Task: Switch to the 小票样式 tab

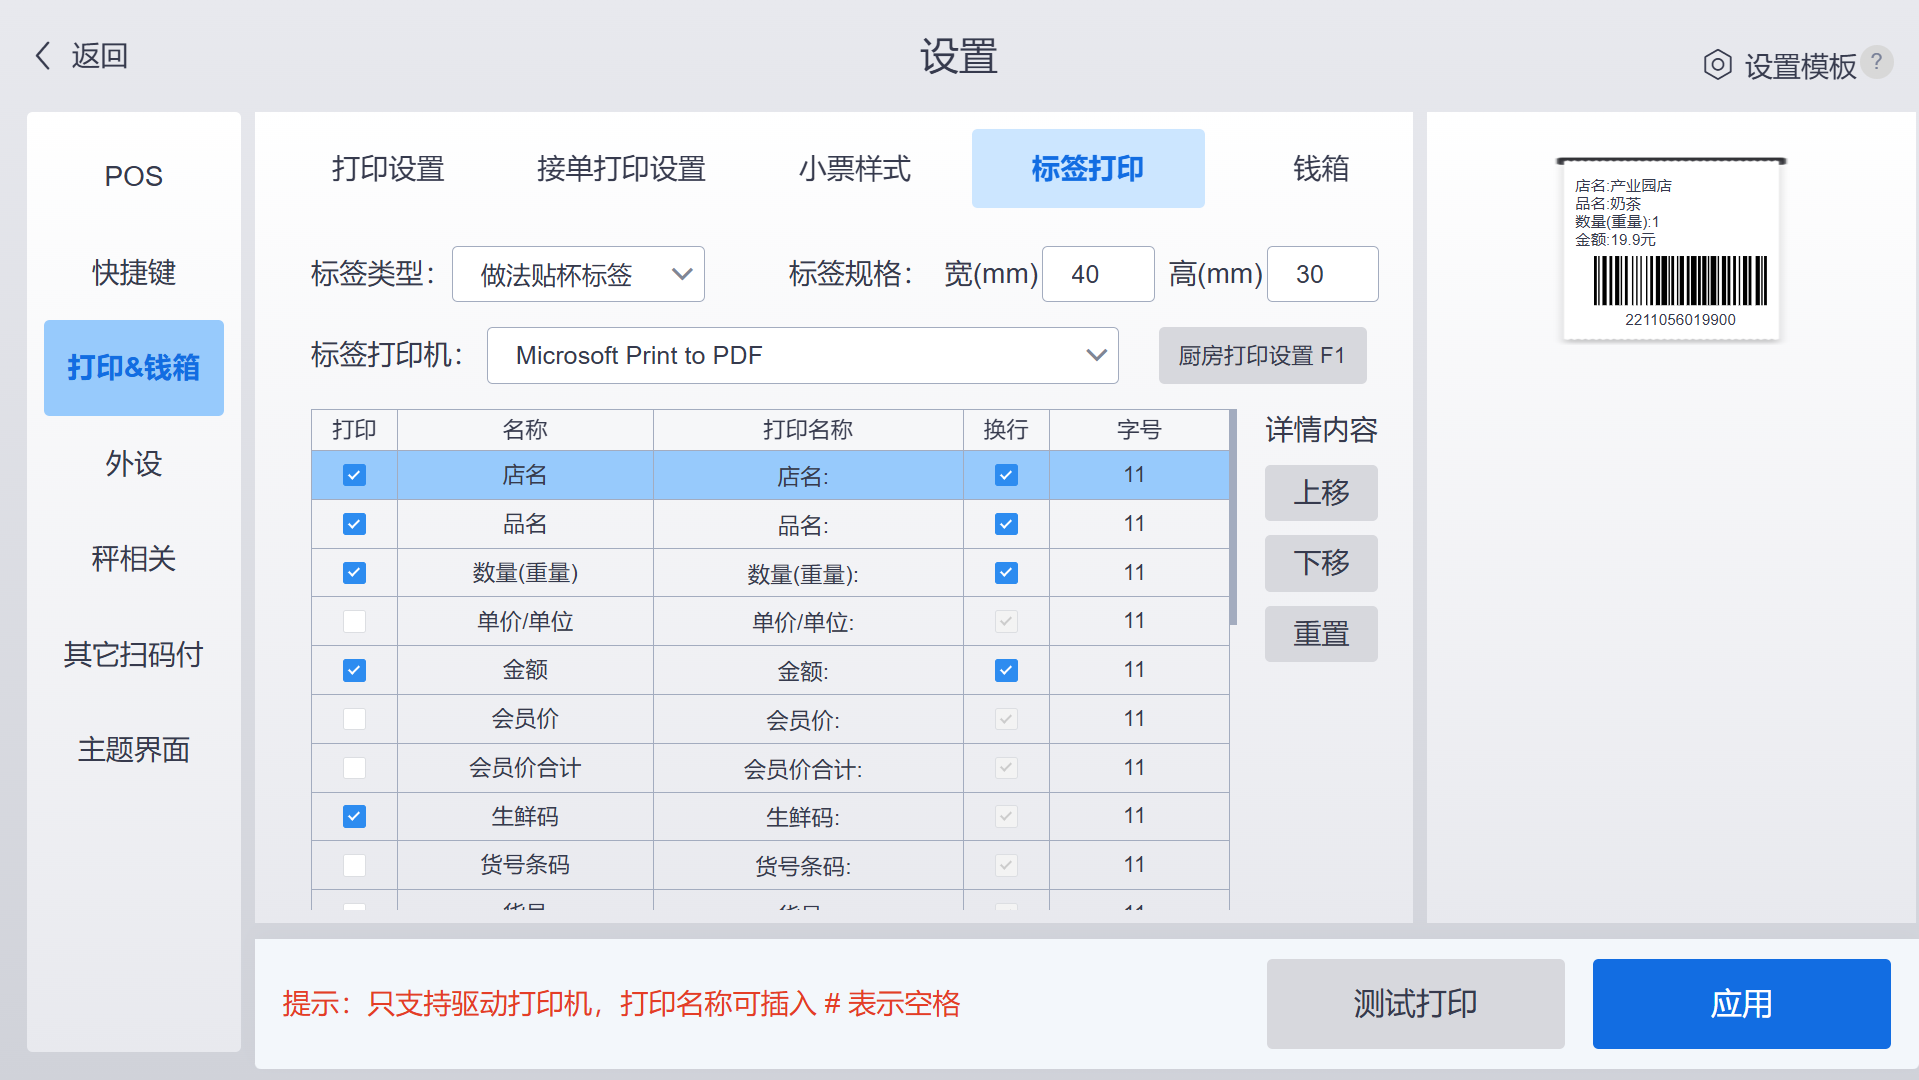Action: [x=854, y=168]
